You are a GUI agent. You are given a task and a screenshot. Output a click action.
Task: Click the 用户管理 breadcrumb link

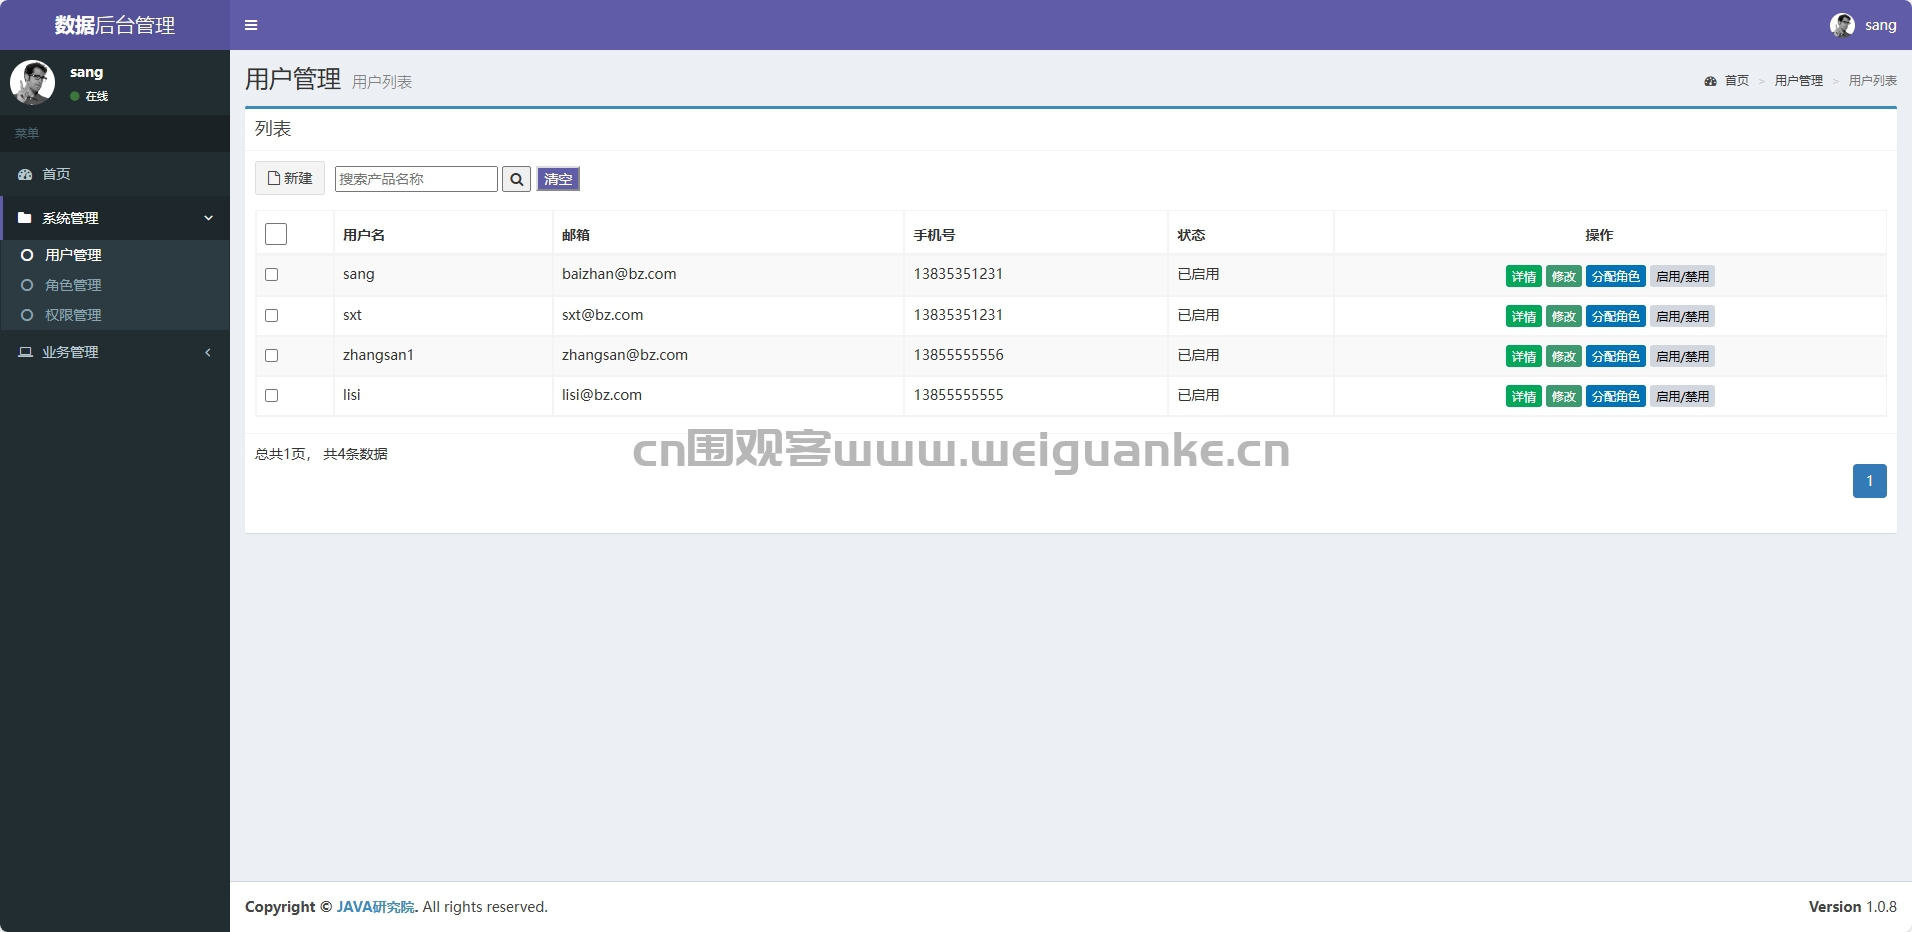(x=1798, y=81)
